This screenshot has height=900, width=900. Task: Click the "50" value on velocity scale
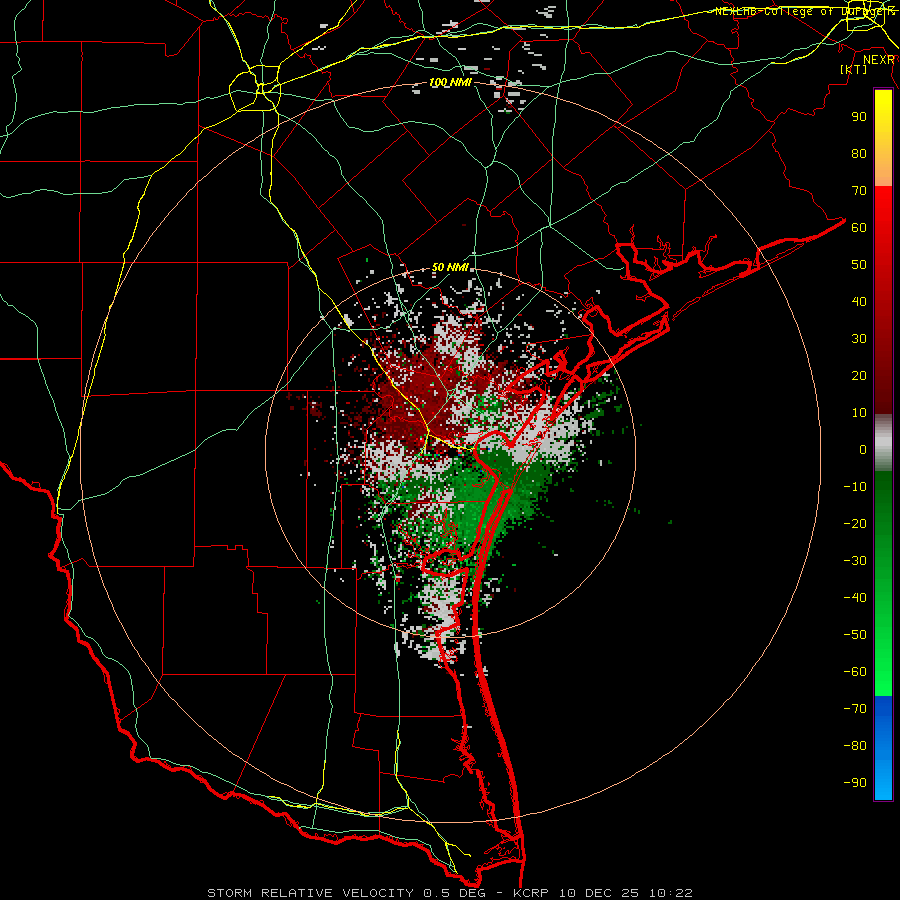click(859, 265)
